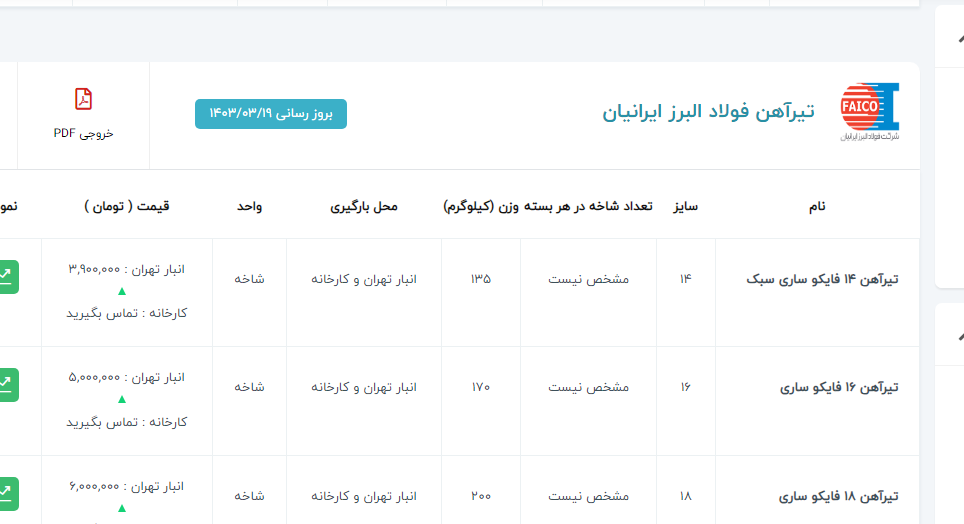Click the قیمت ( تومان ) column header
964x524 pixels.
click(127, 206)
